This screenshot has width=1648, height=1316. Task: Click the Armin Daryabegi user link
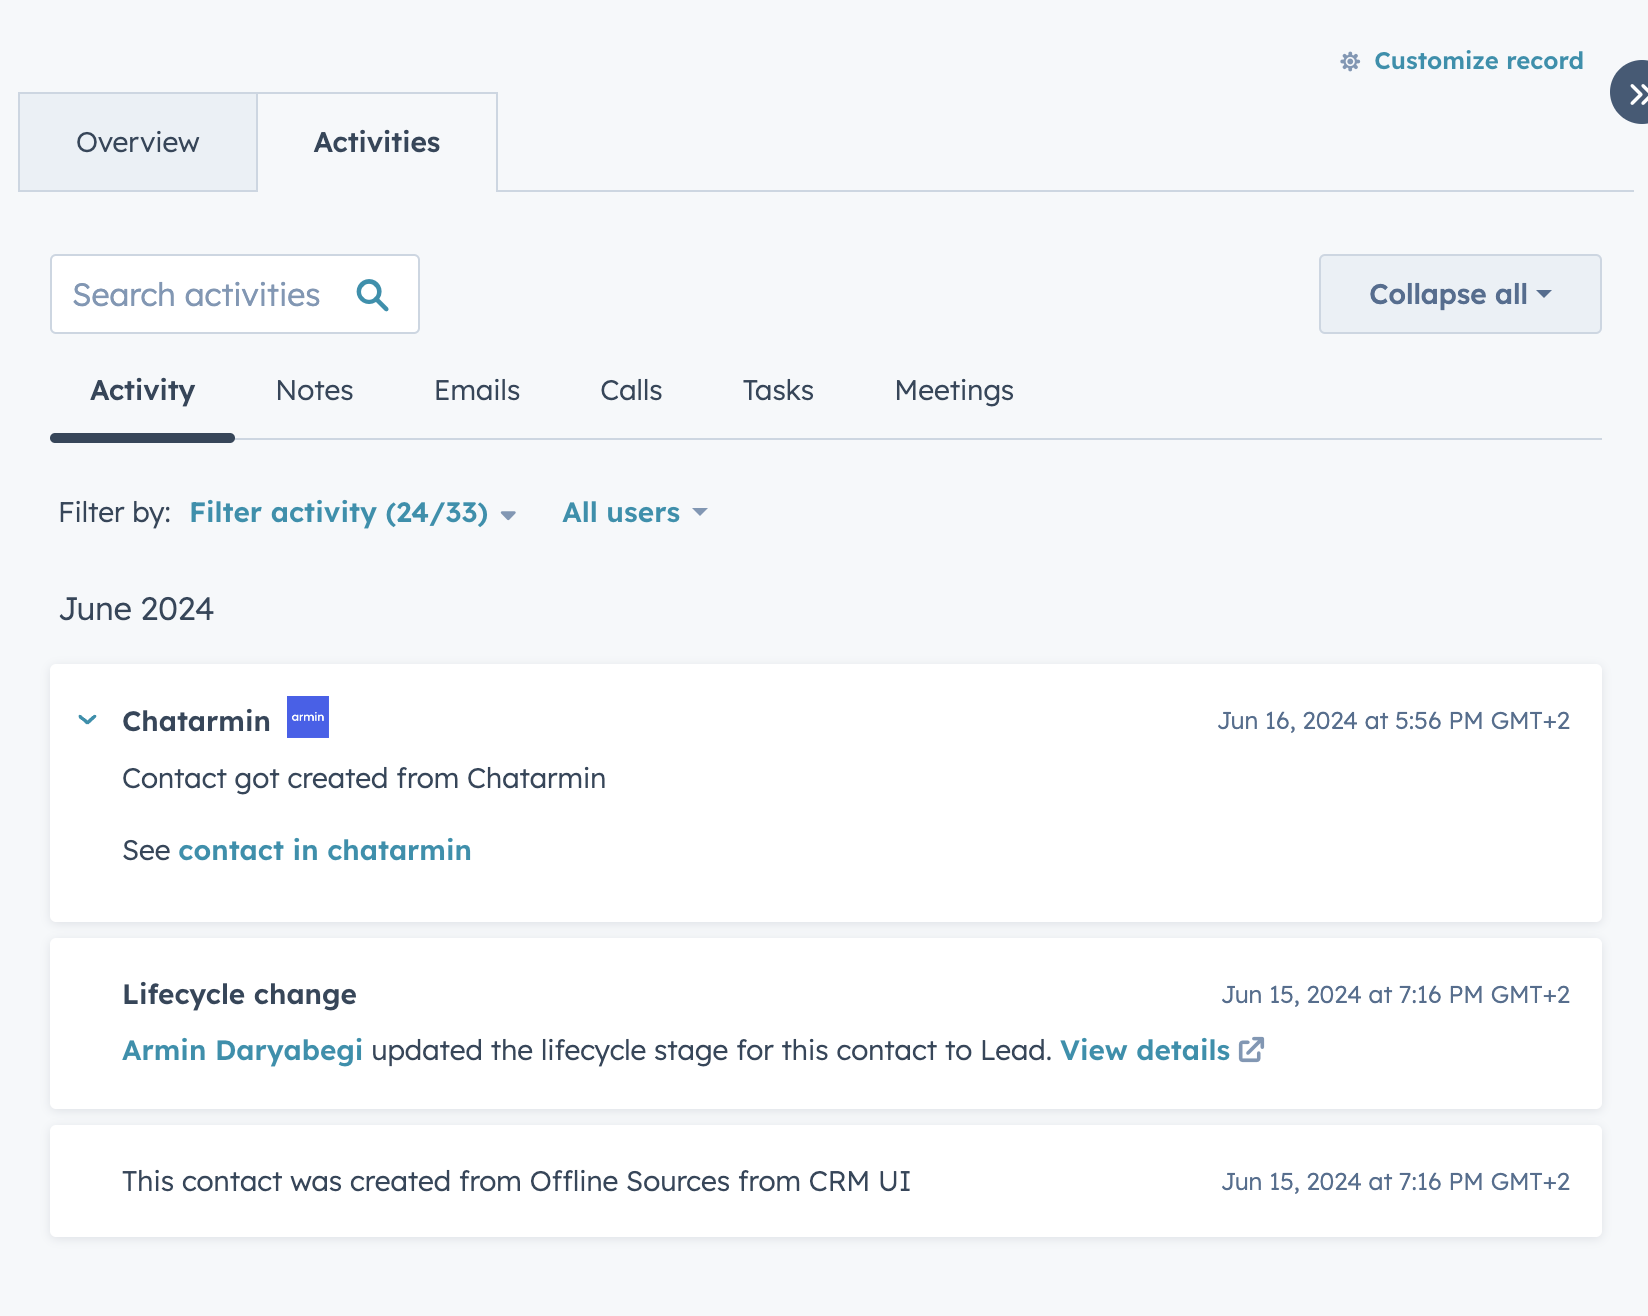243,1050
